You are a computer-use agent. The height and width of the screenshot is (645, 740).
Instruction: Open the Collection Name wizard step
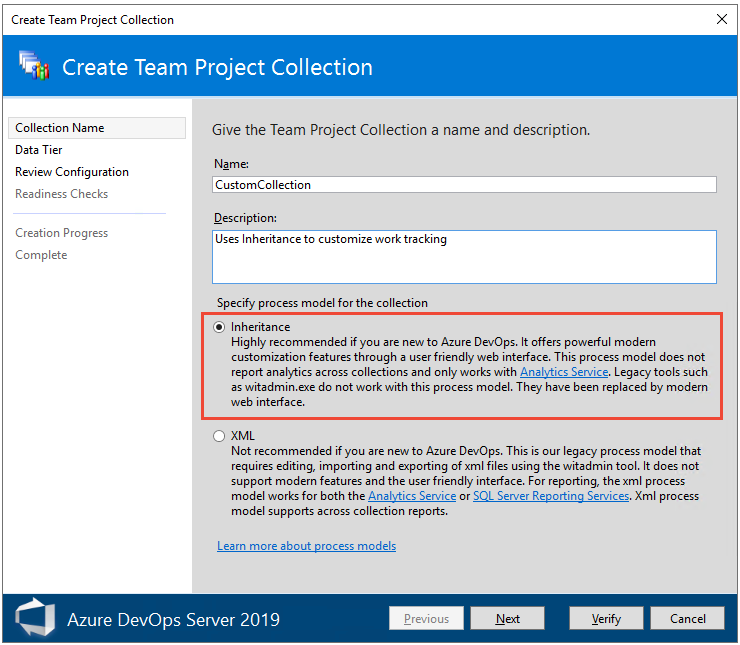click(97, 128)
